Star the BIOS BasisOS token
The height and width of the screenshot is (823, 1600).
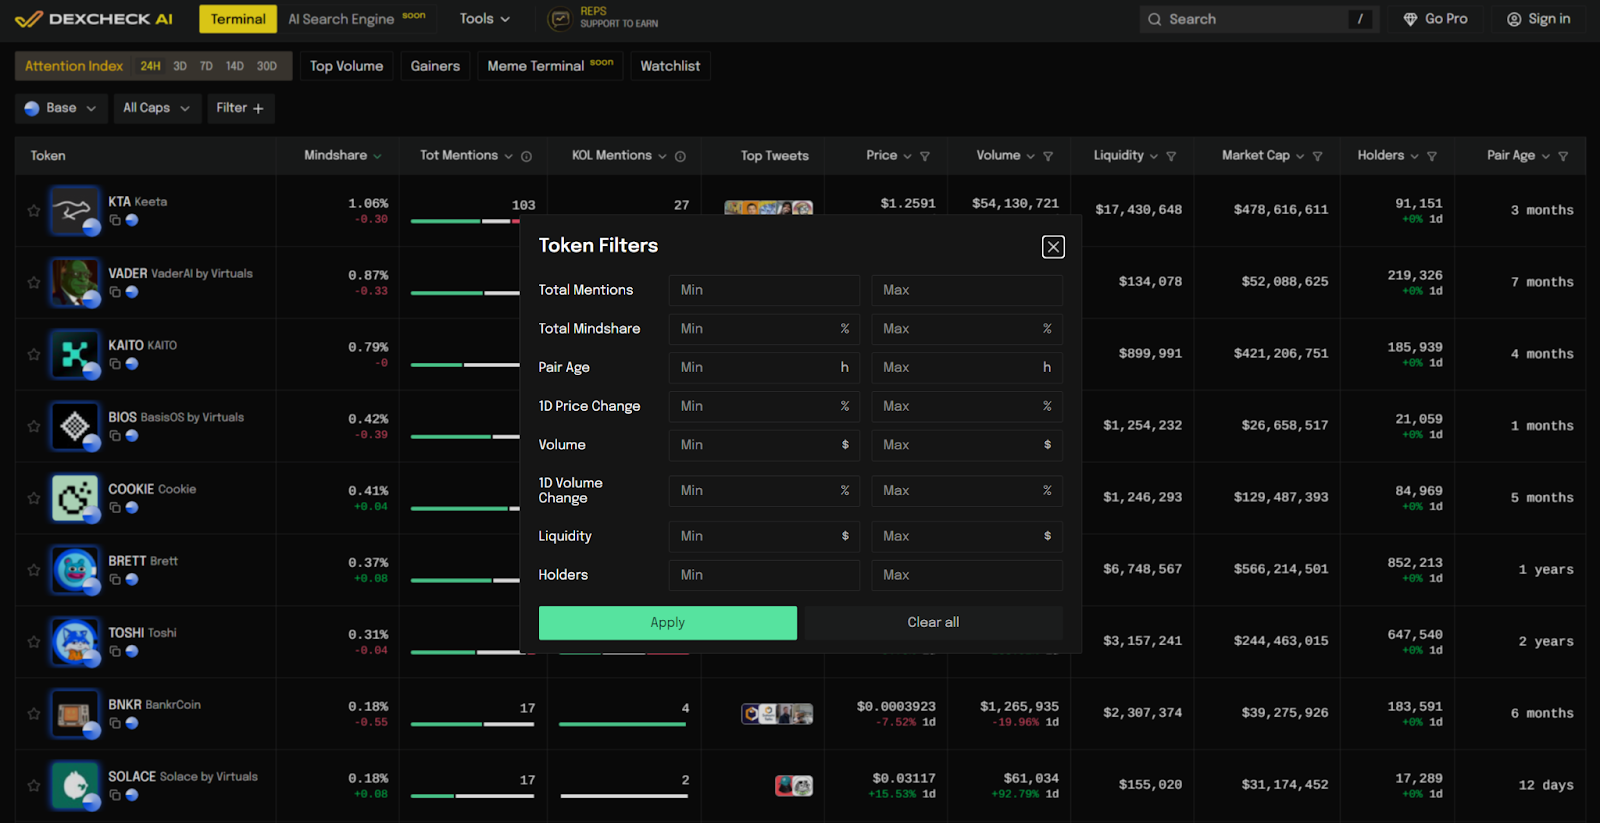coord(34,427)
